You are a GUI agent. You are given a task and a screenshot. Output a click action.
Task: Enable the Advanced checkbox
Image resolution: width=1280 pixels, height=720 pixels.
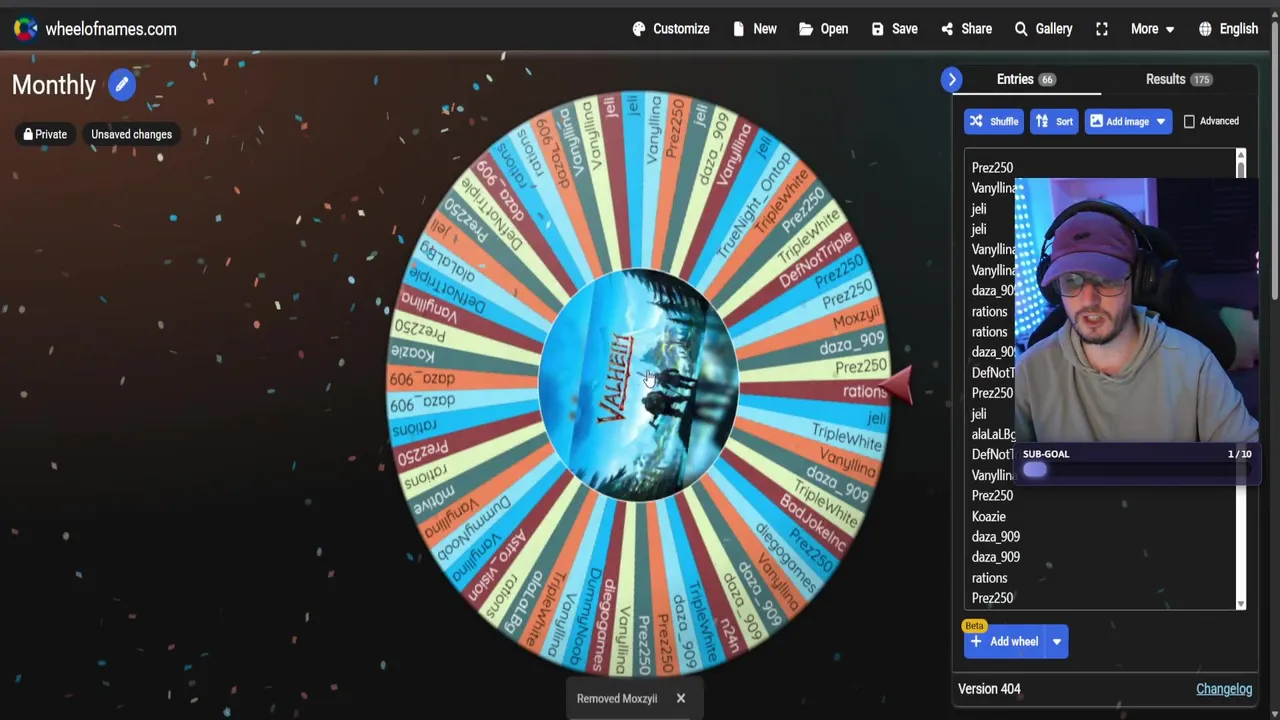(1189, 121)
